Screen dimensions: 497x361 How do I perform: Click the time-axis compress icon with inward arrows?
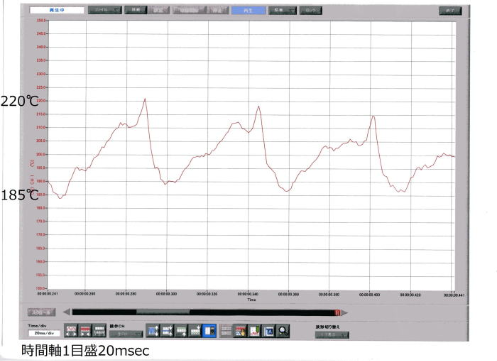point(85,331)
